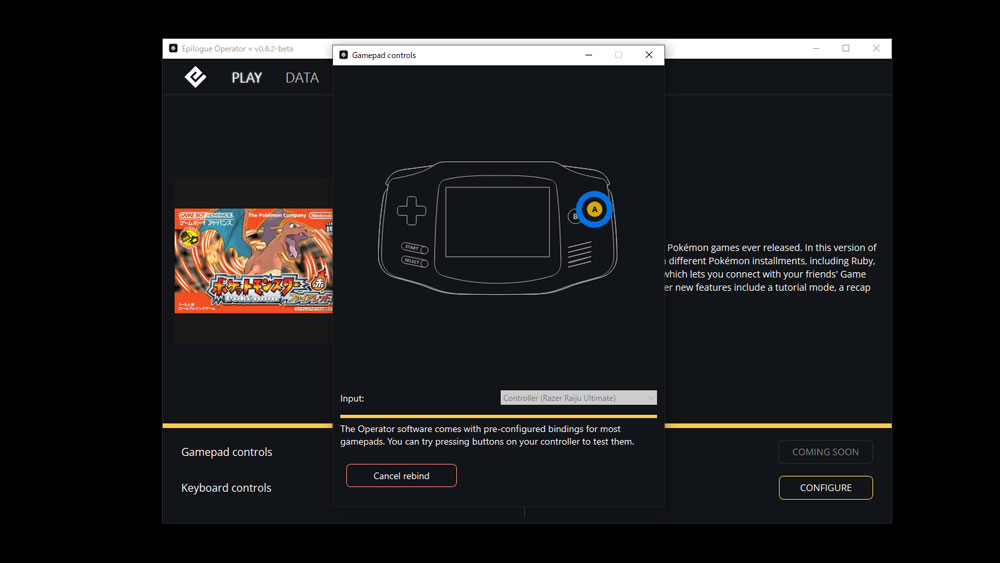The height and width of the screenshot is (563, 1000).
Task: Switch to the PLAY tab
Action: coord(246,78)
